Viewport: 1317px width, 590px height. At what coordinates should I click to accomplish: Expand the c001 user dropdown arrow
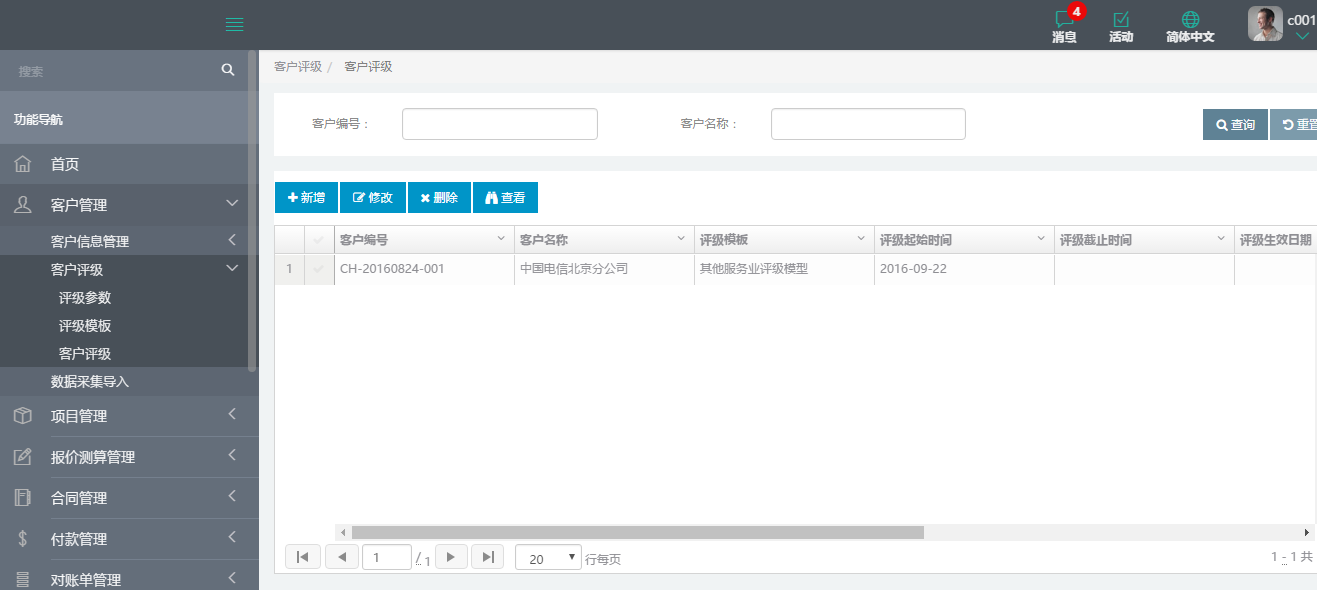1302,37
